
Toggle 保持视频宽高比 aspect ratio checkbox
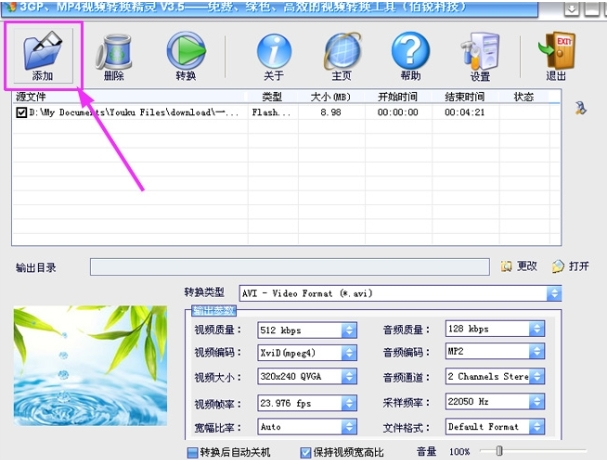point(306,452)
